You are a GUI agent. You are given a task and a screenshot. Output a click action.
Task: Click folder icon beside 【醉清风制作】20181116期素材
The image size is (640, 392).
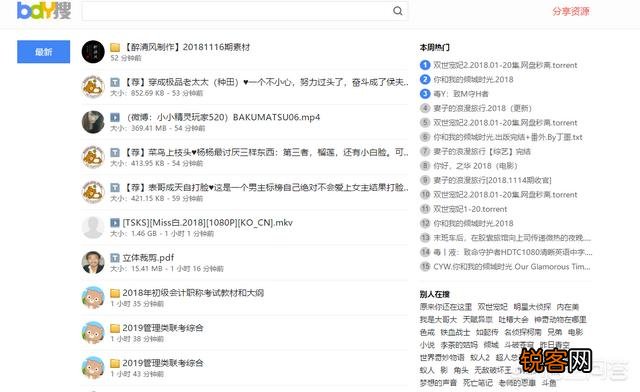[x=115, y=47]
